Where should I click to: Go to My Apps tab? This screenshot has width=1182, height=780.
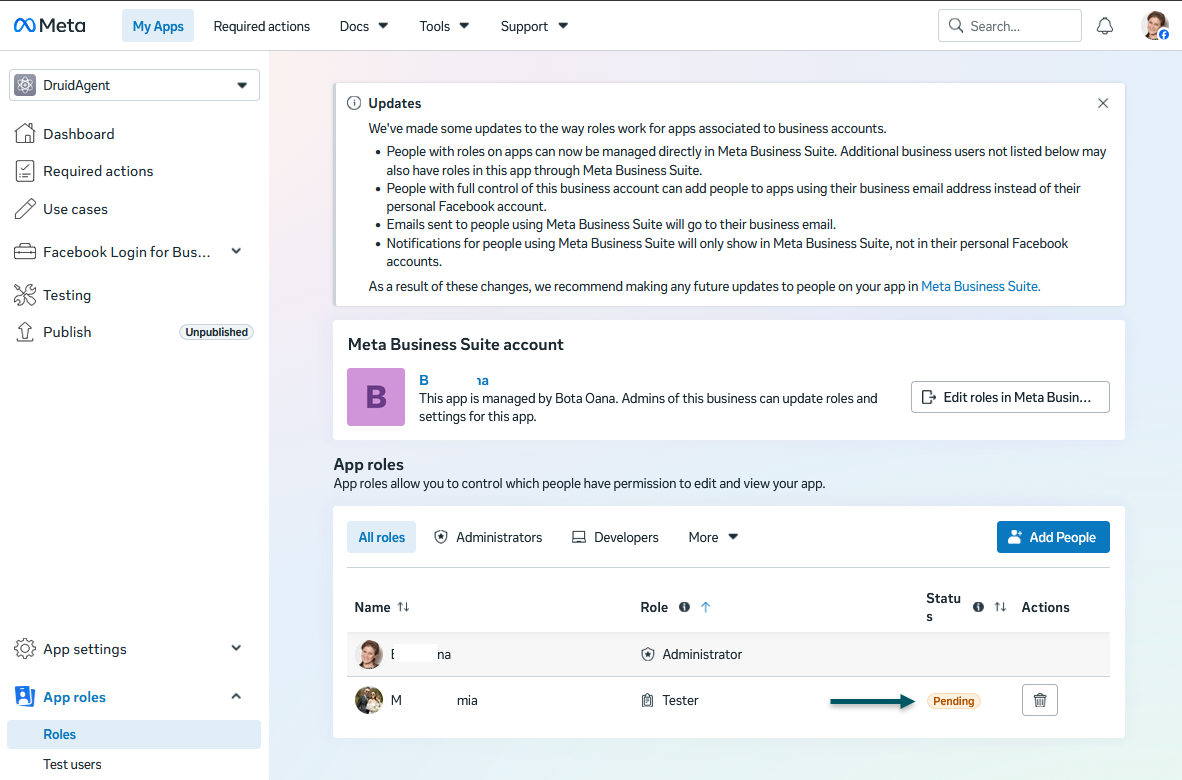click(x=158, y=26)
